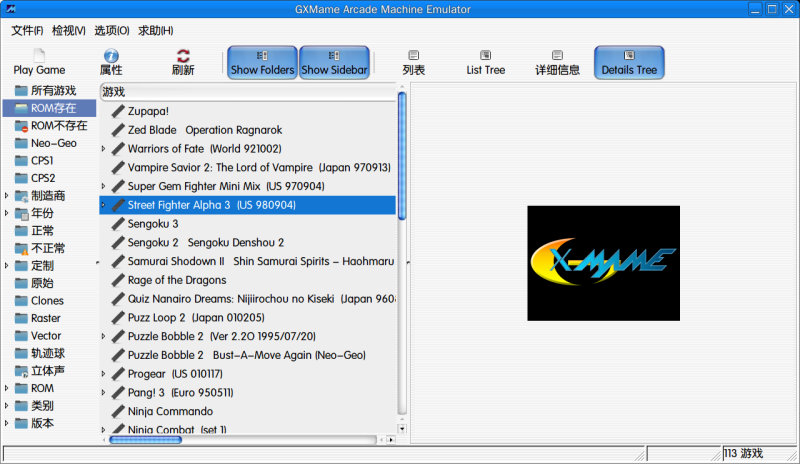This screenshot has height=464, width=800.
Task: Toggle the Show Folders button
Action: click(x=262, y=63)
